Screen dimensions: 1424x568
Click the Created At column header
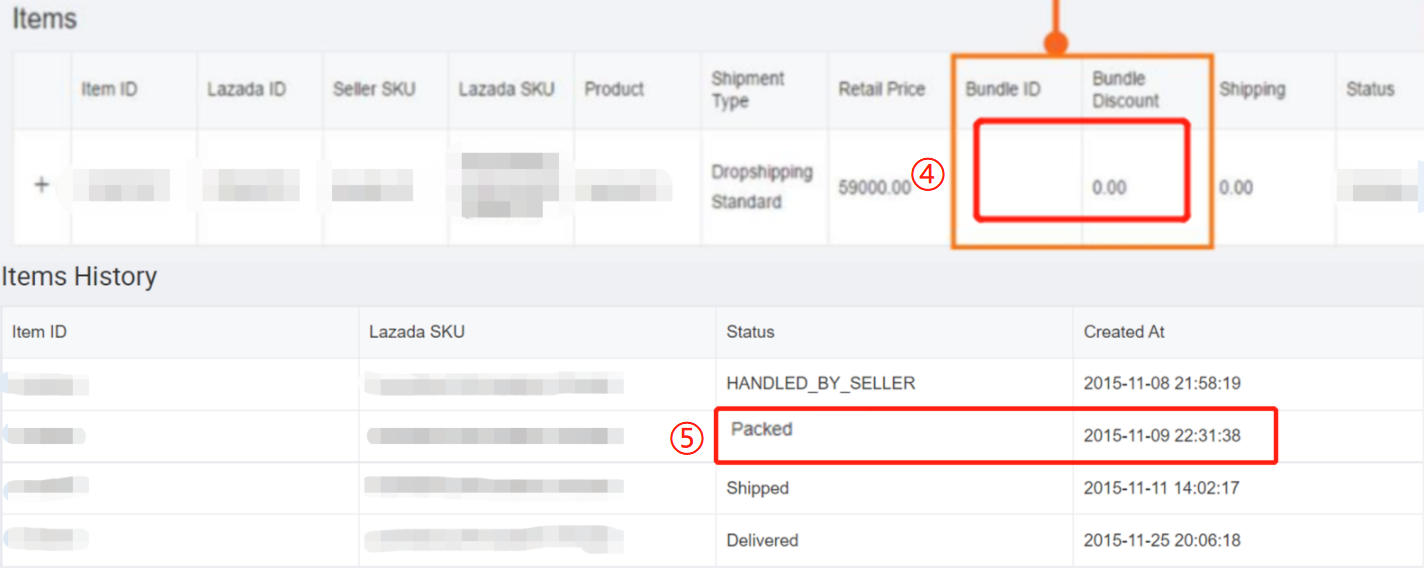[1124, 331]
